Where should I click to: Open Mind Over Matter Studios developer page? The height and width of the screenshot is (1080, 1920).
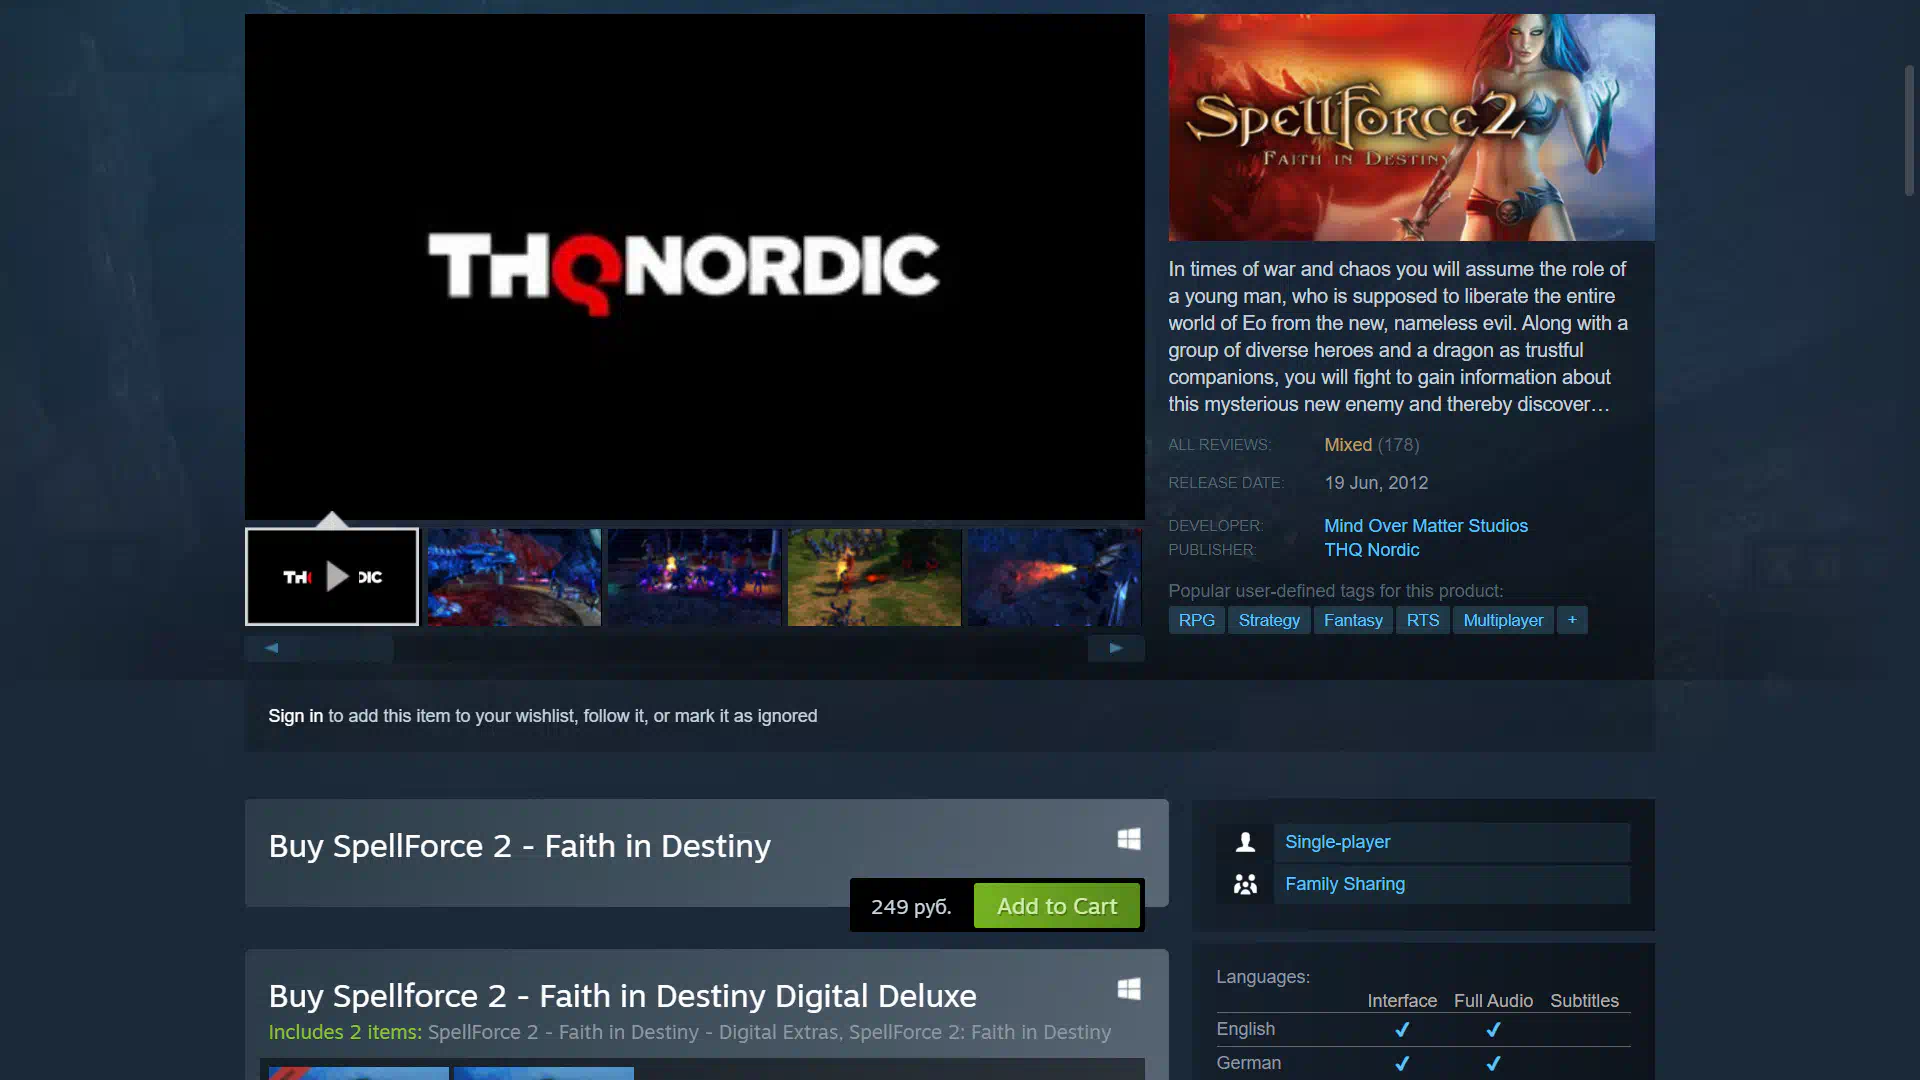(1426, 526)
